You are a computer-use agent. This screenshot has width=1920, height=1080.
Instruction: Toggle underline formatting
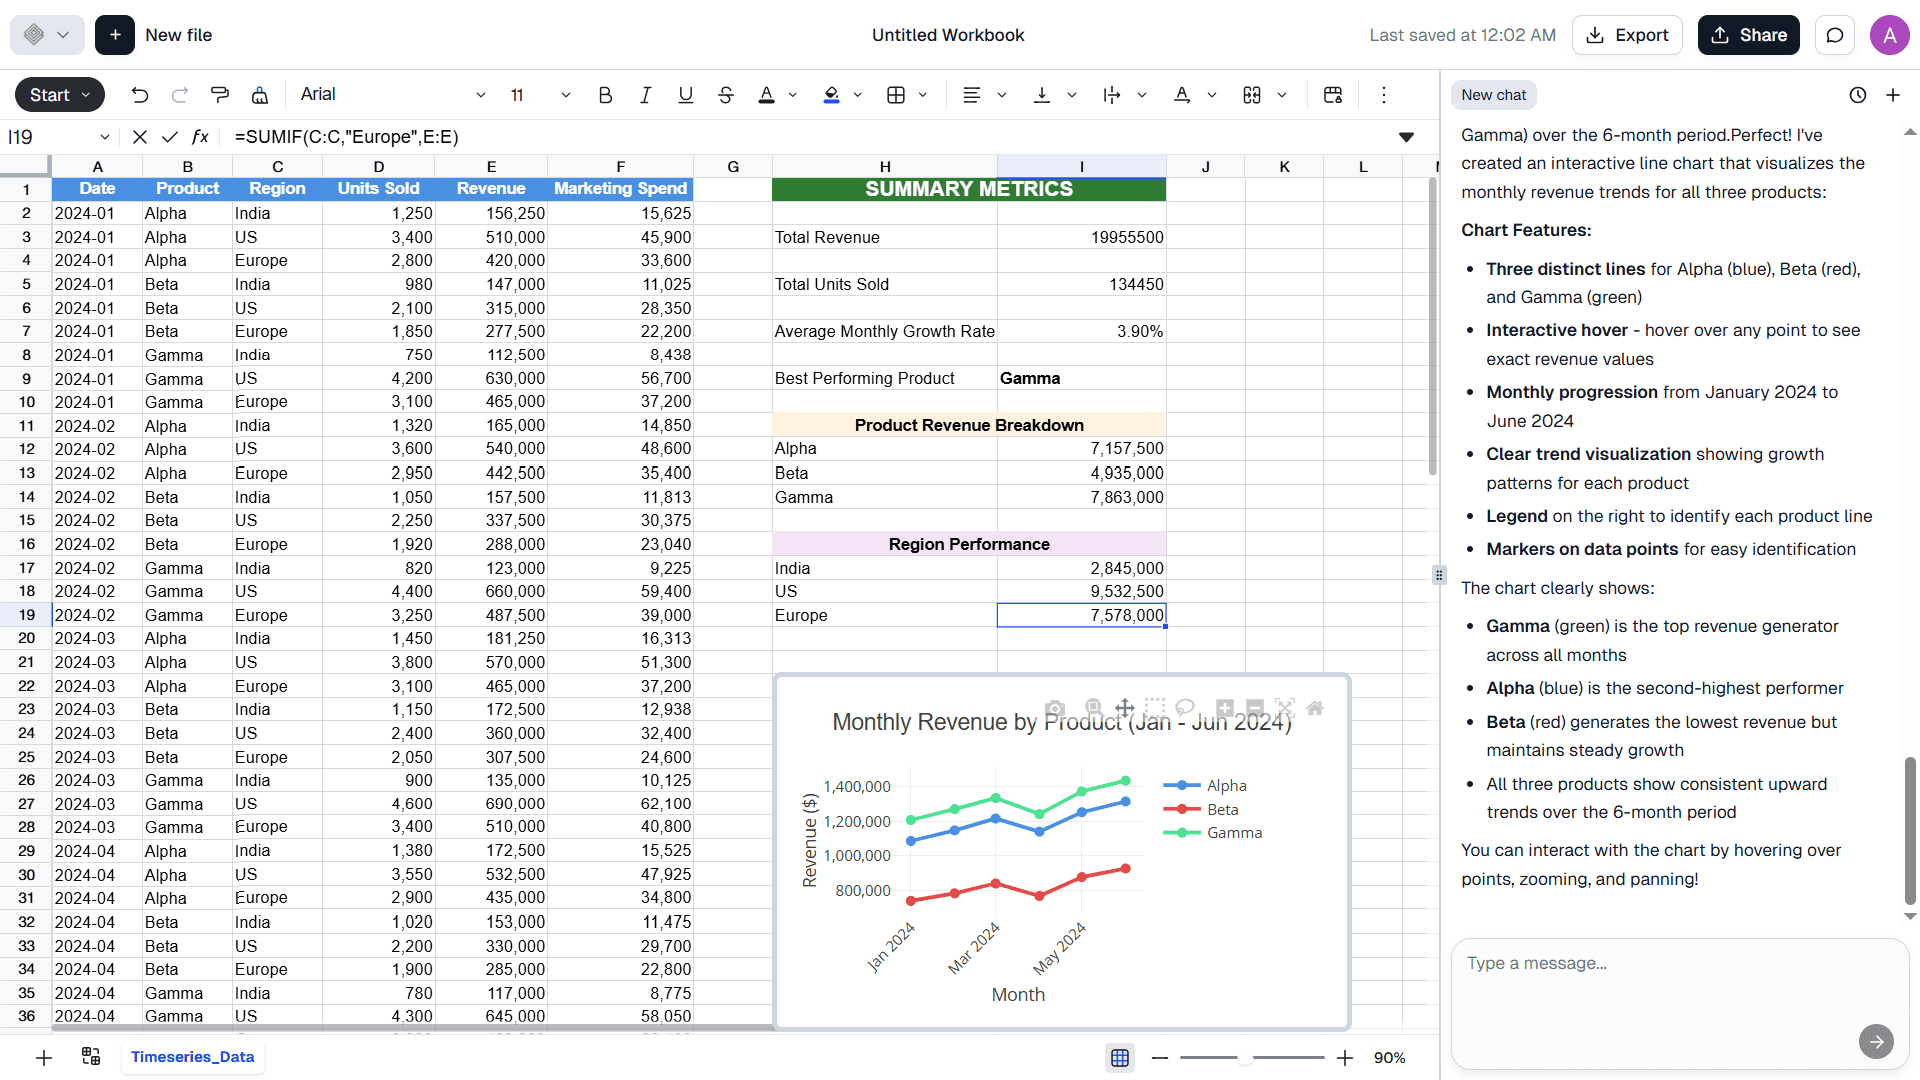click(x=686, y=95)
